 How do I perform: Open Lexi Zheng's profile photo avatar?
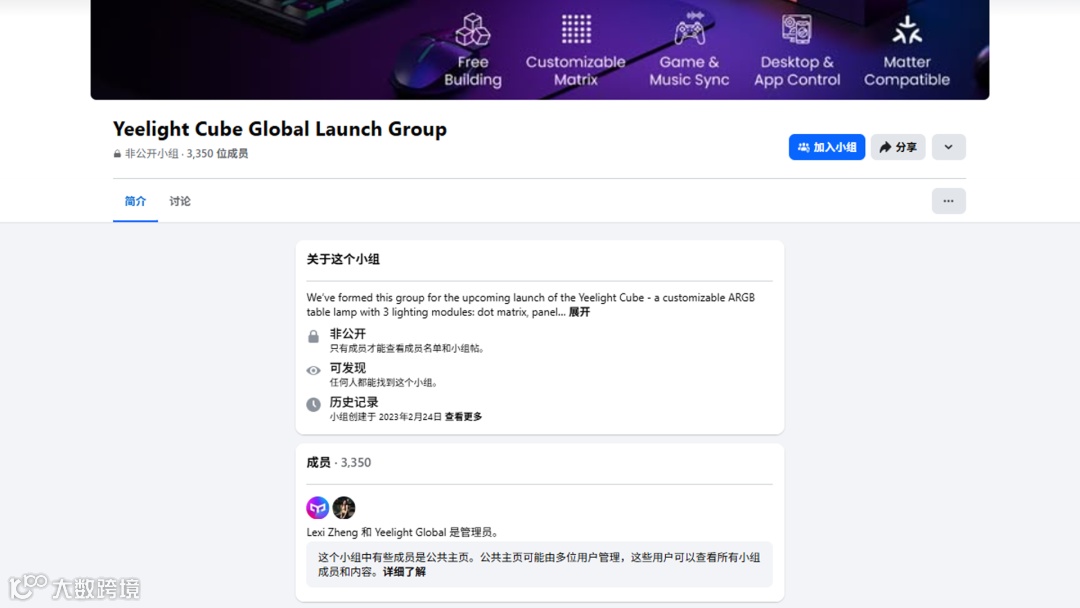point(344,507)
